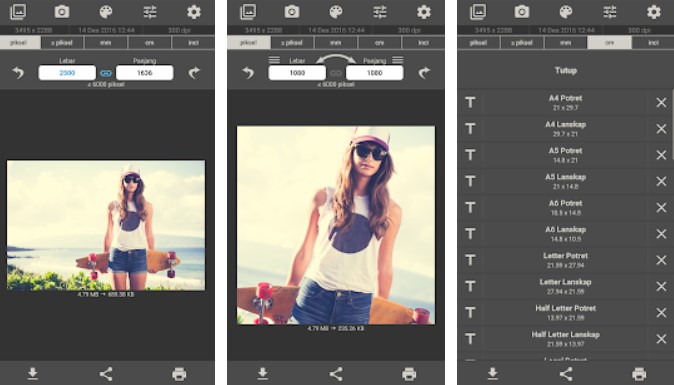Viewport: 674px width, 385px height.
Task: Open settings gear in the paper-size list screen
Action: point(654,12)
